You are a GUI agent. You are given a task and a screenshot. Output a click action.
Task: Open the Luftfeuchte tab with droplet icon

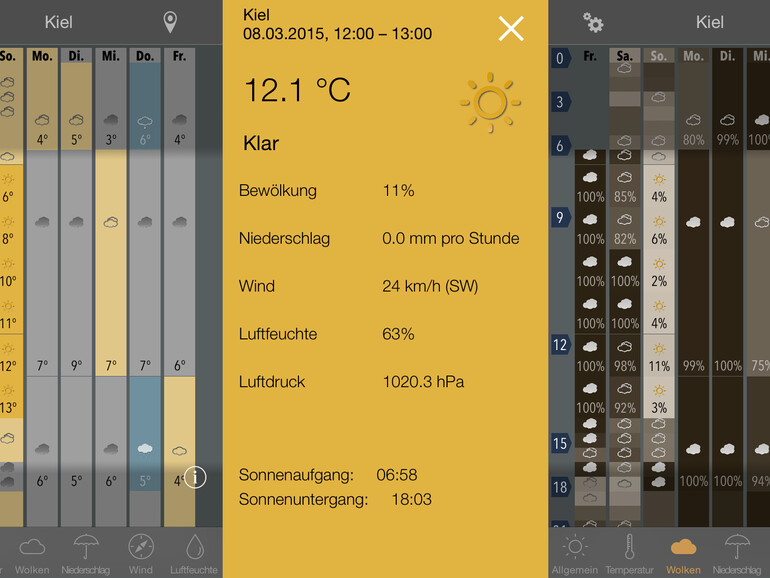click(x=194, y=555)
